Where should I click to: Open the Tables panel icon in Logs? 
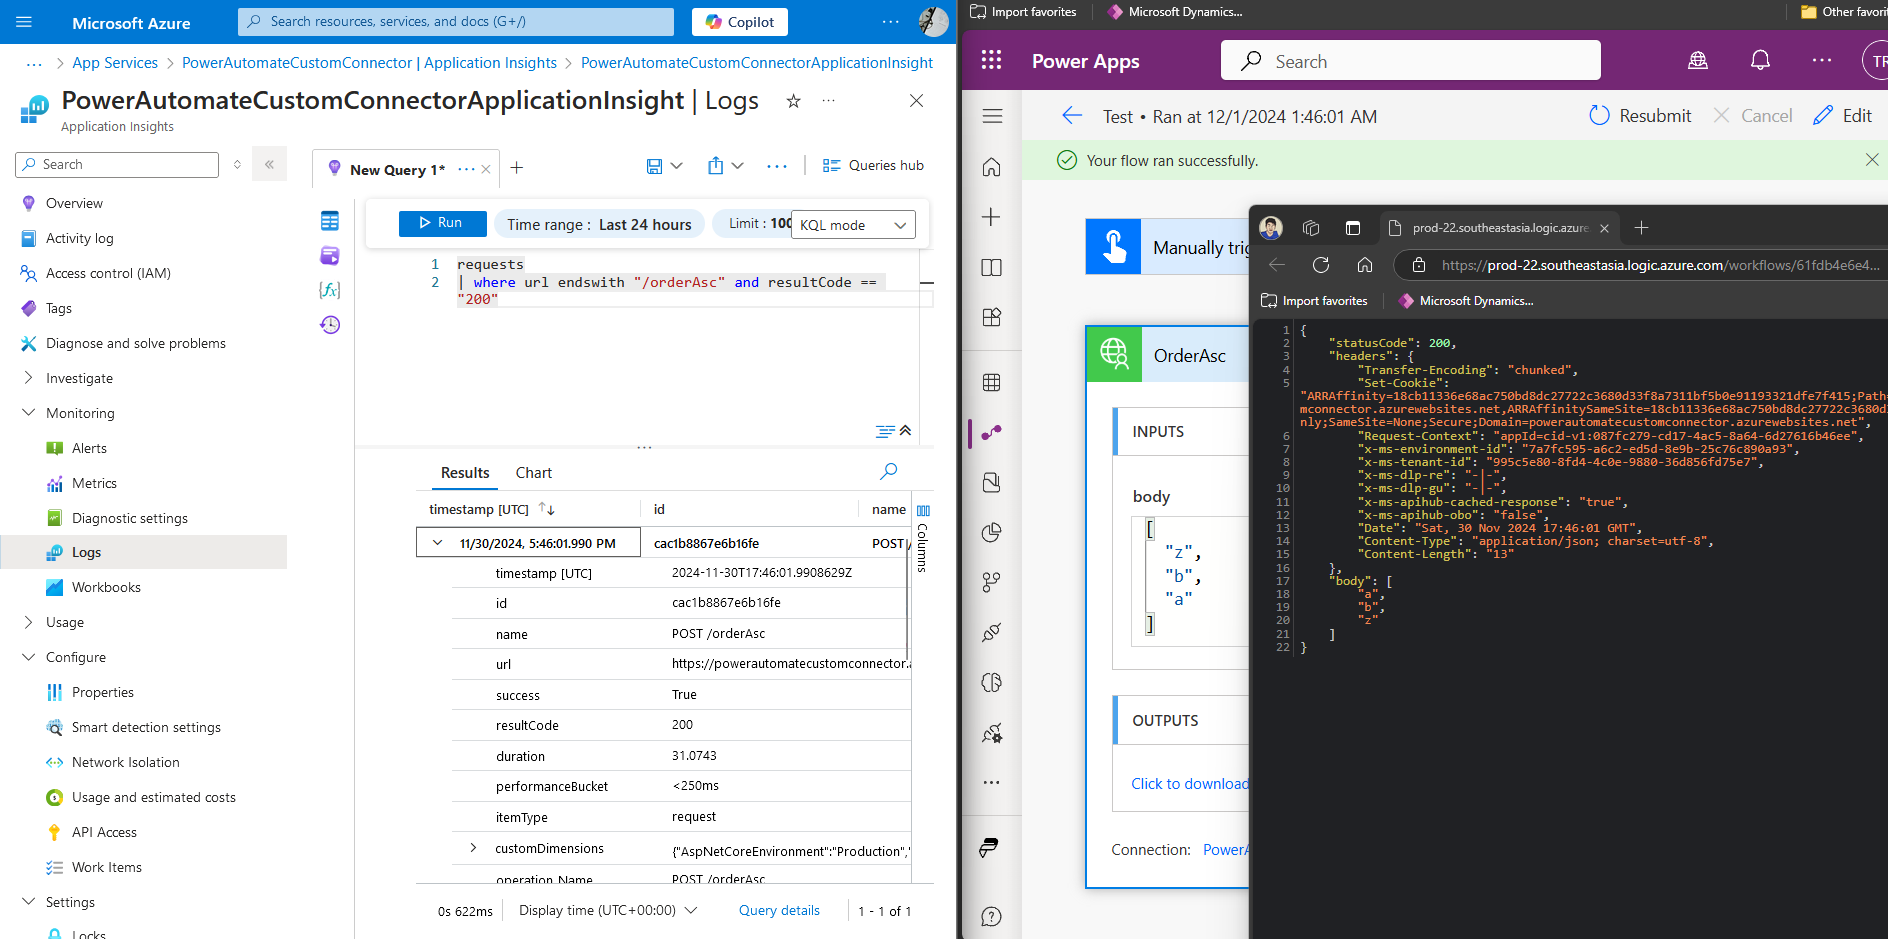coord(330,221)
